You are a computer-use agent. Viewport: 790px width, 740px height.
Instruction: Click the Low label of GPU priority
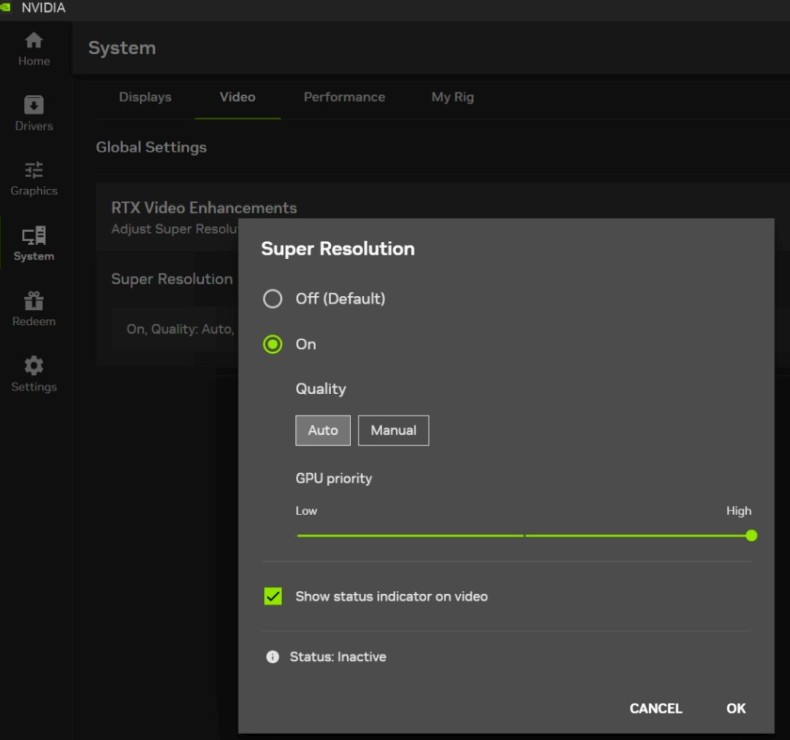tap(306, 511)
